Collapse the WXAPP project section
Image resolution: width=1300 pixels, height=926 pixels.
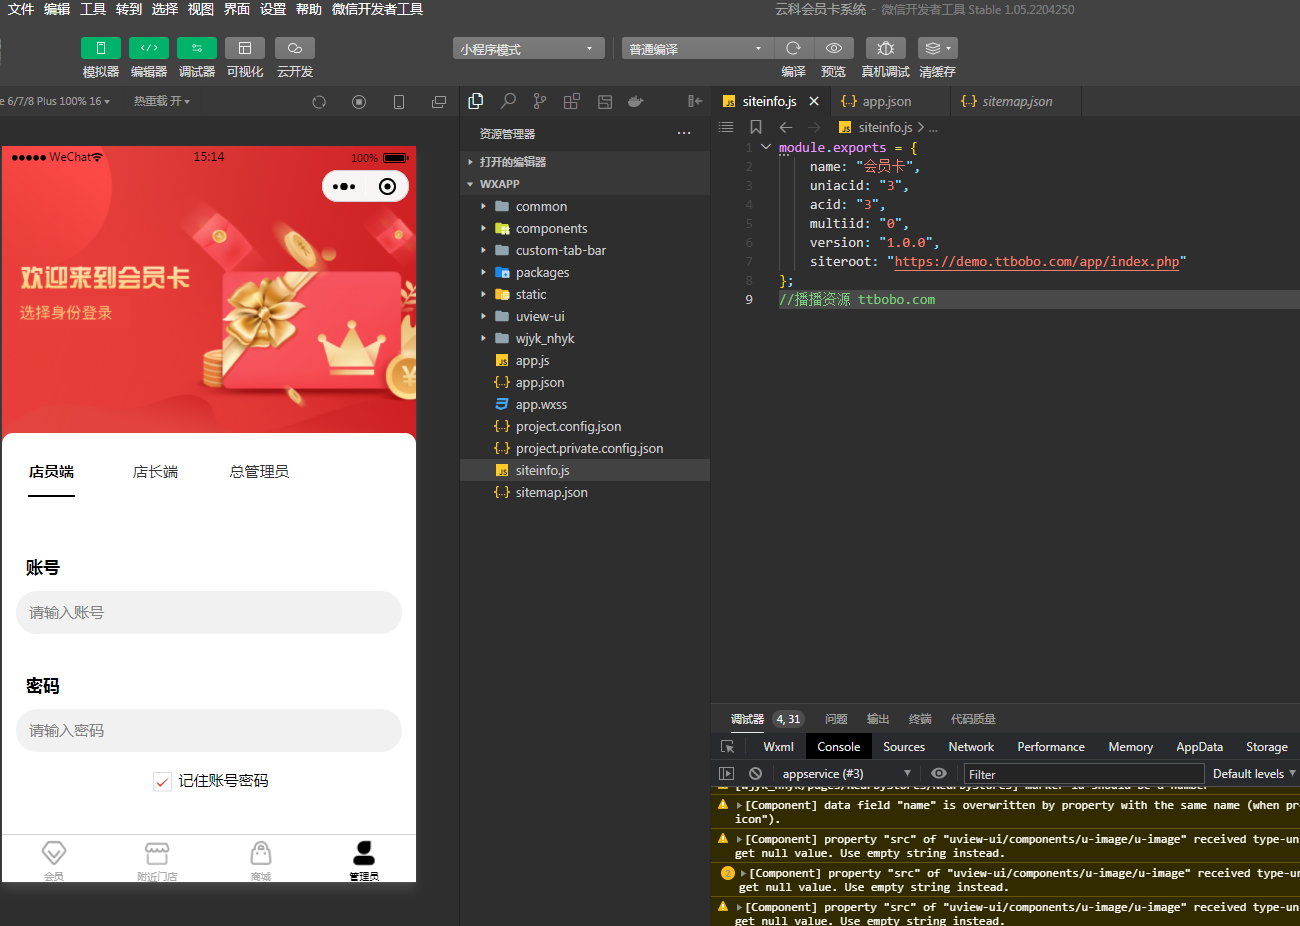(585, 184)
